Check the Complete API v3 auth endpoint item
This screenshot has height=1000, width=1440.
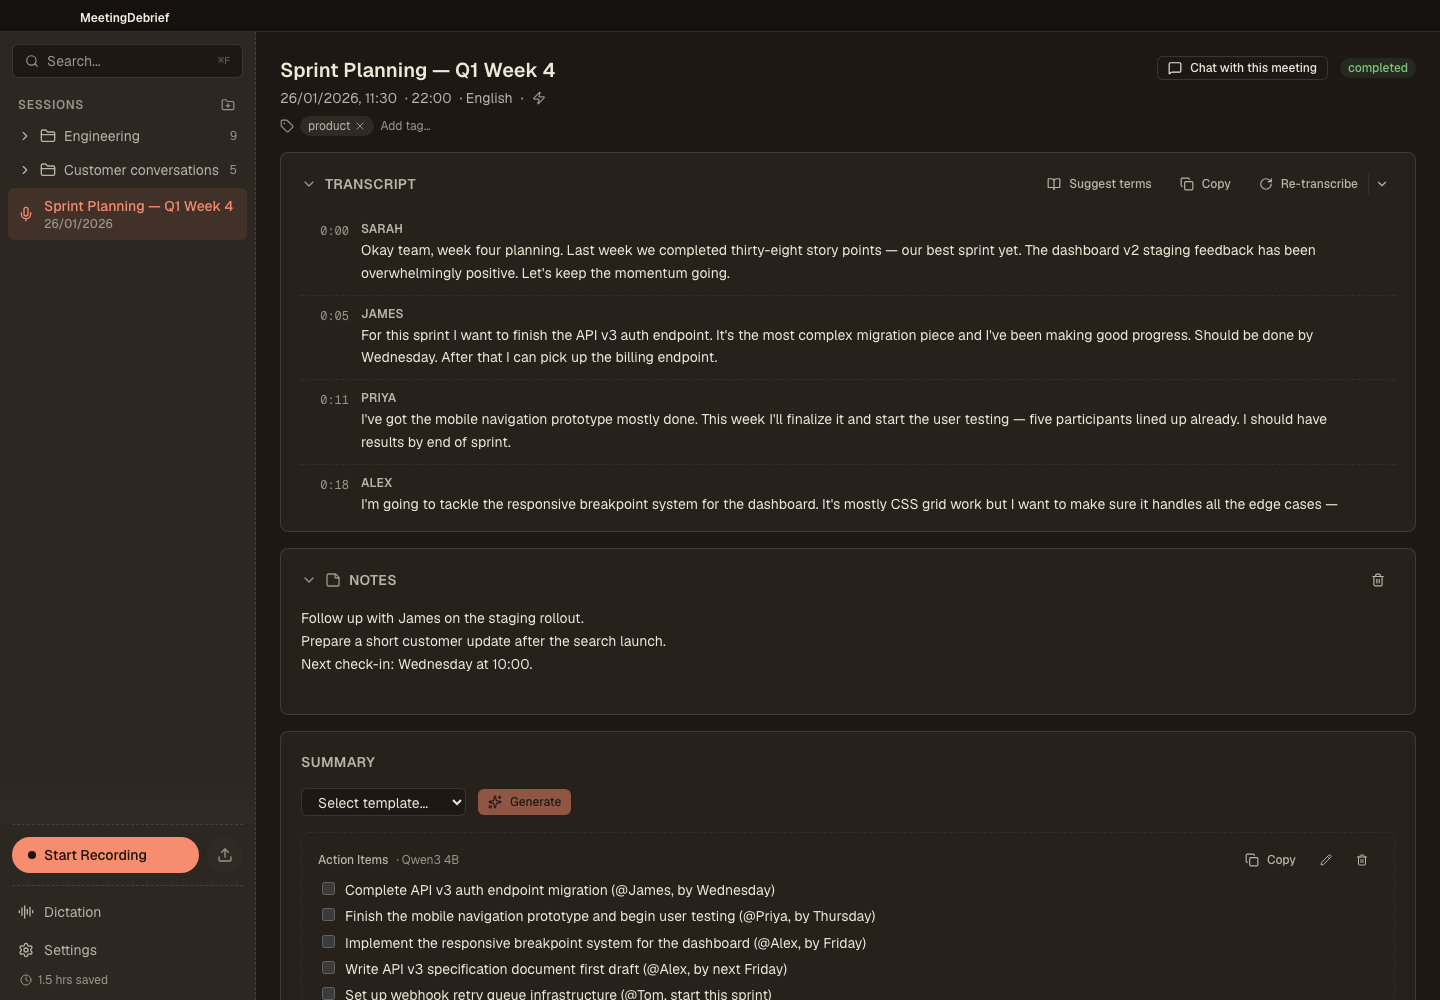click(x=328, y=889)
